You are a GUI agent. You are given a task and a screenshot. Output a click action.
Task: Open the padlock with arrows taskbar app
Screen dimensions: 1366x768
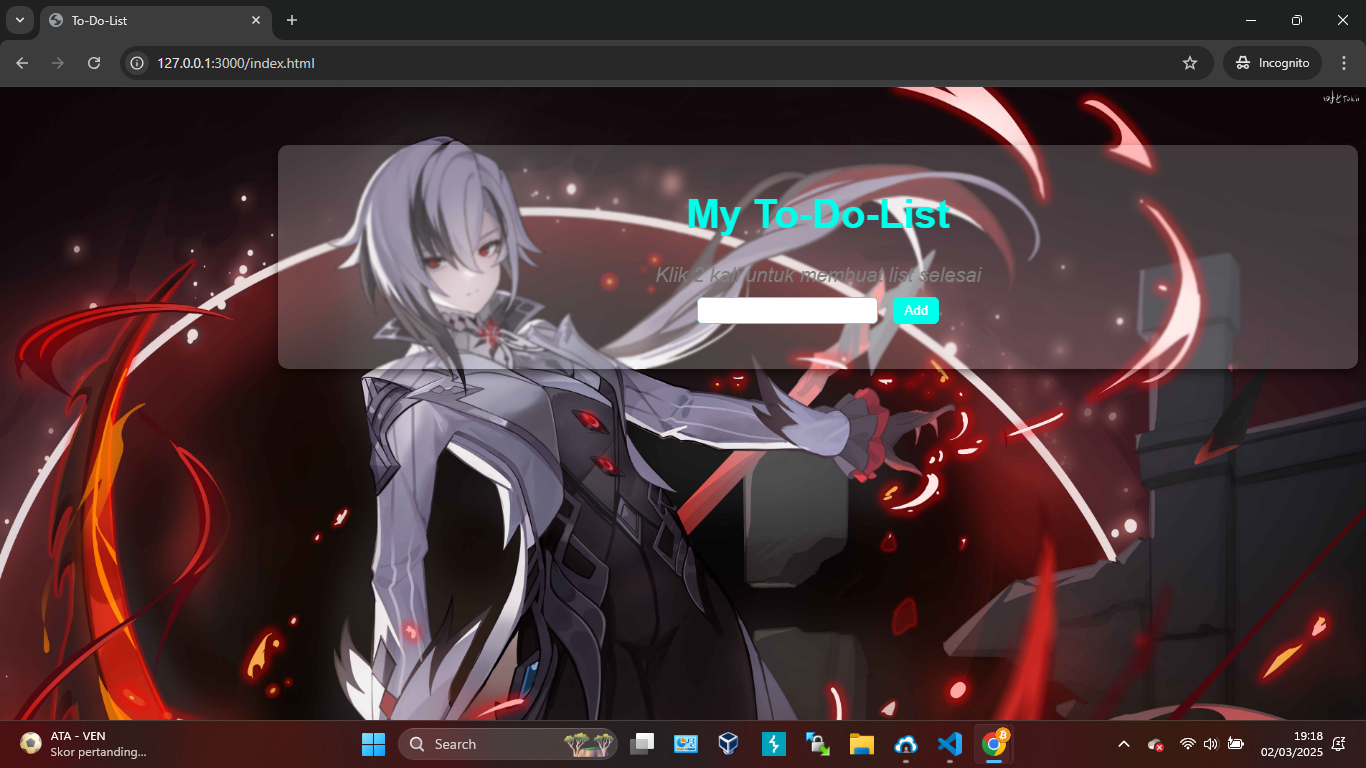tap(818, 744)
